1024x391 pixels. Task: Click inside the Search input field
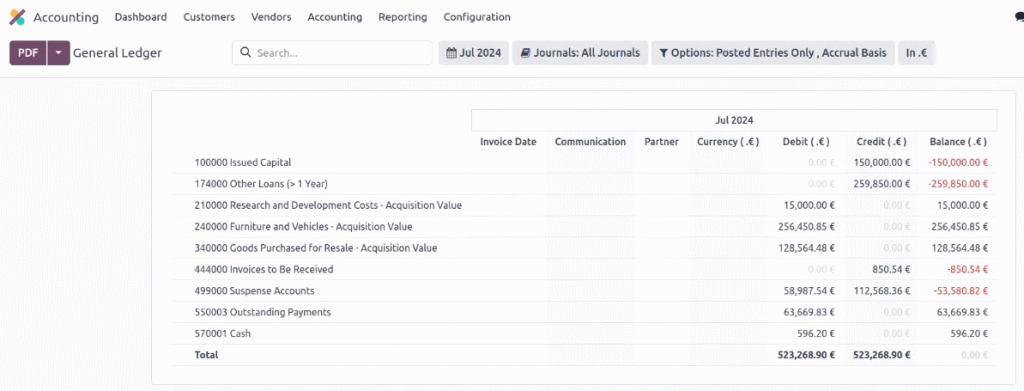point(332,53)
